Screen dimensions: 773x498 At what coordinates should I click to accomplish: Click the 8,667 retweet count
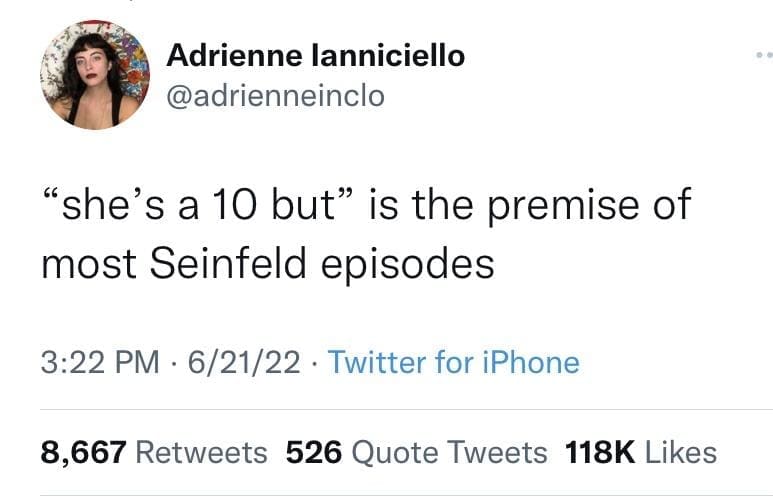tap(83, 452)
